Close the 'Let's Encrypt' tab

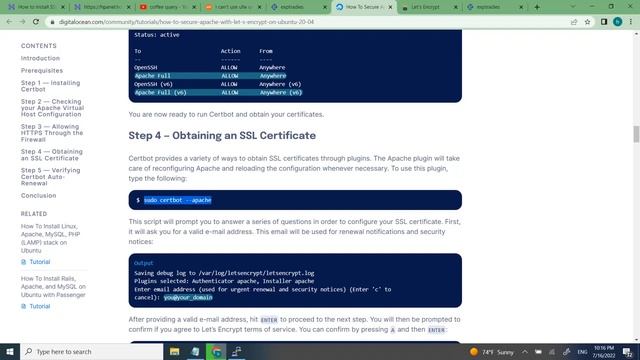pos(456,7)
